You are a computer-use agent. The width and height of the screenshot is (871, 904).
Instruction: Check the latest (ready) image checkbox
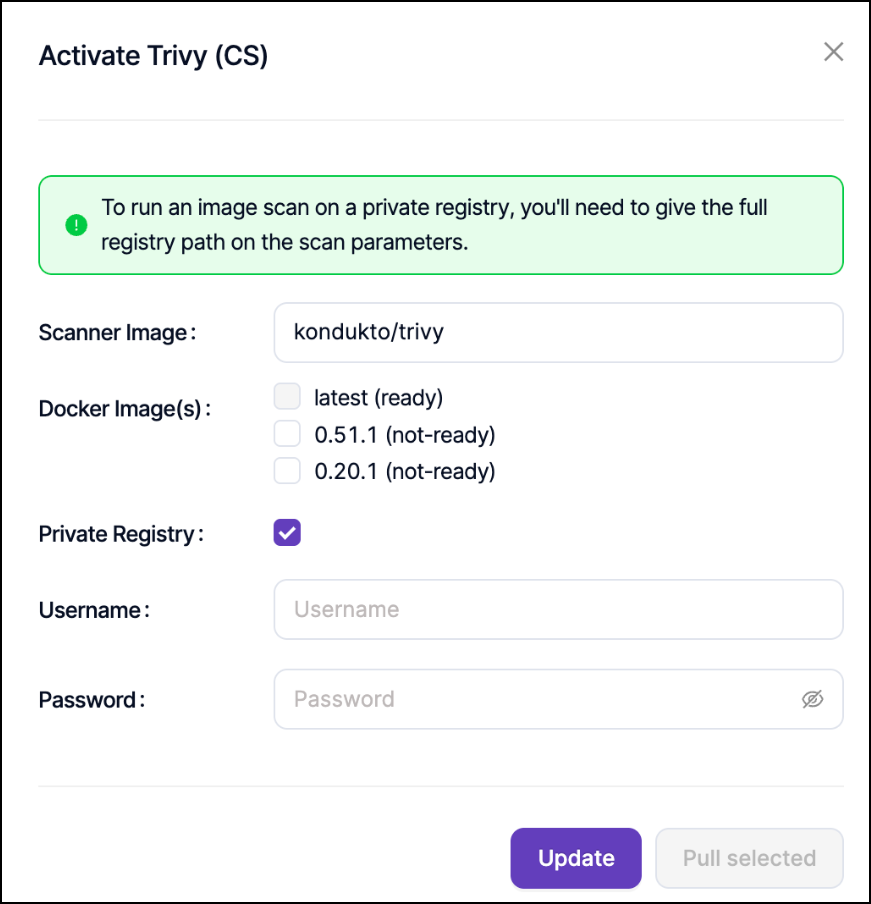287,397
